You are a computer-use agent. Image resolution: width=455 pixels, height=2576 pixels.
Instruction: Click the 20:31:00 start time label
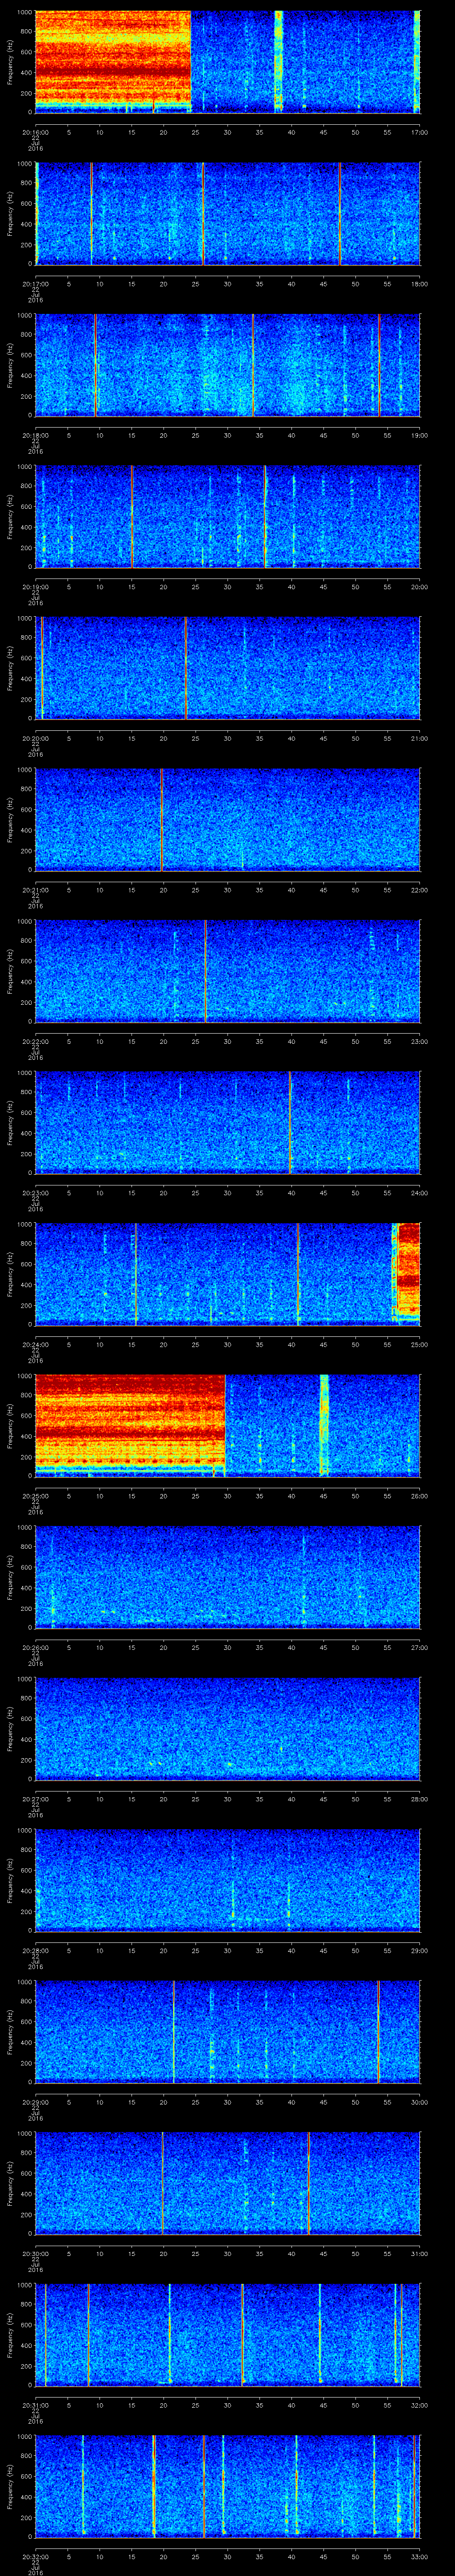(x=36, y=2405)
